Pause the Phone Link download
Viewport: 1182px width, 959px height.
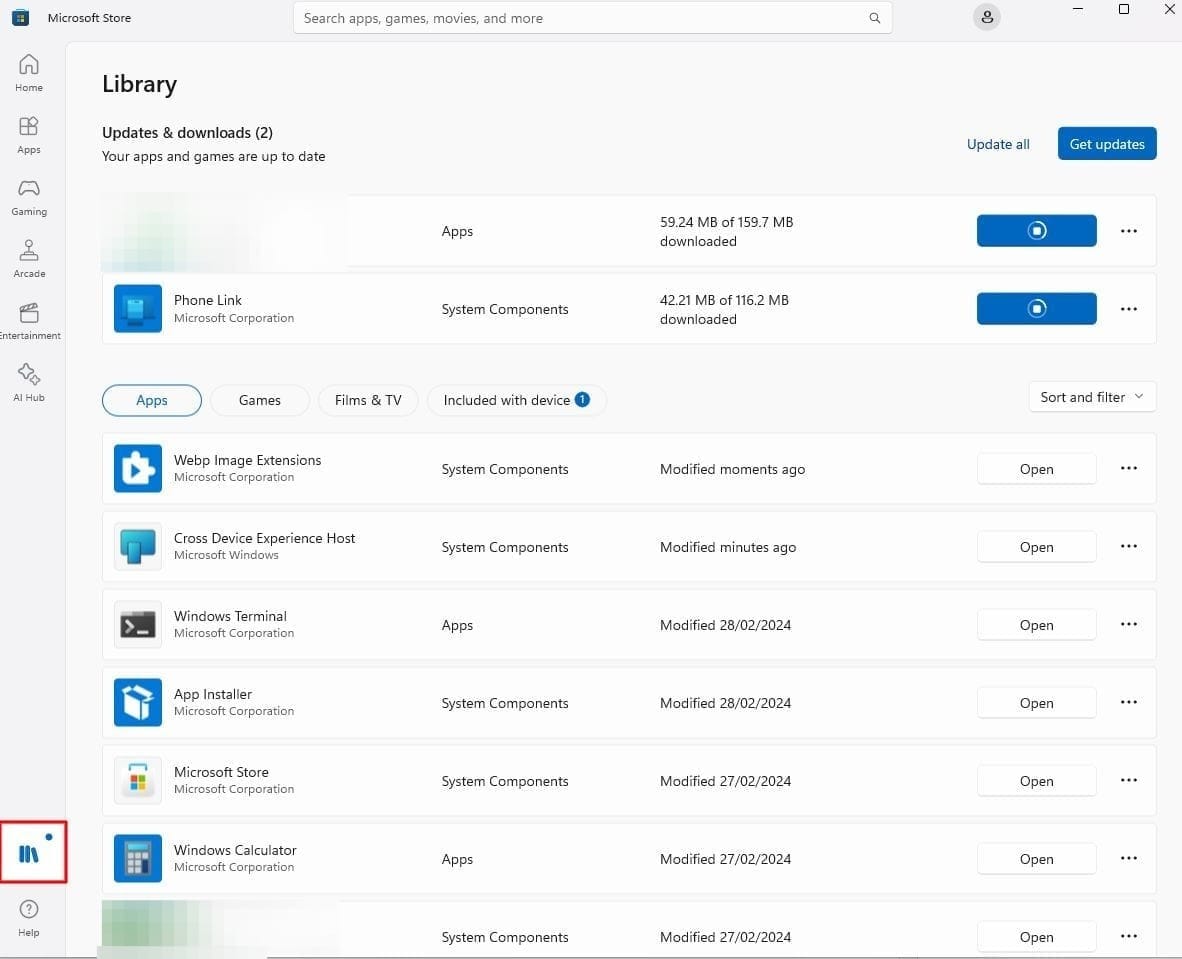pyautogui.click(x=1036, y=308)
